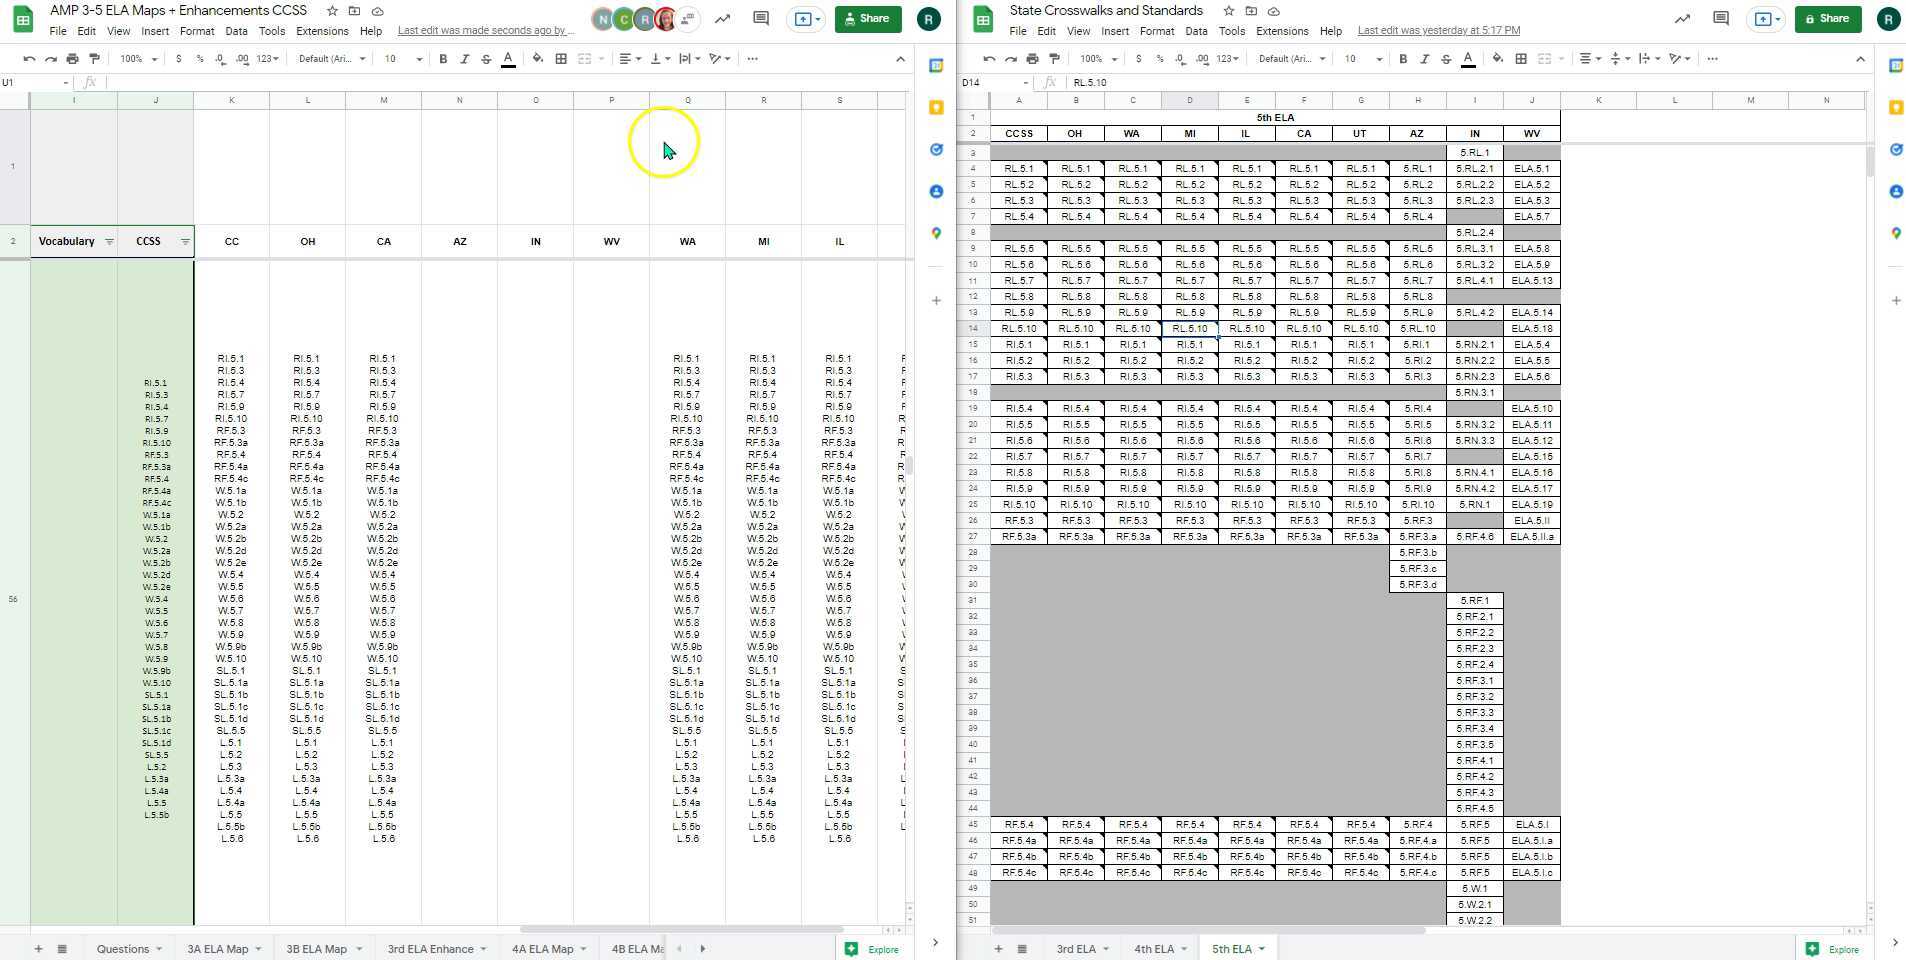Toggle strikethrough in AMP 3-5 ELA Maps toolbar
The image size is (1906, 960).
click(x=486, y=59)
